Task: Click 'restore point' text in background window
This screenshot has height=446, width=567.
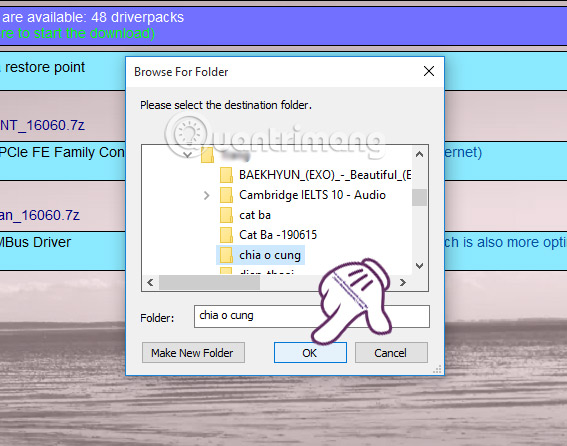Action: point(45,67)
